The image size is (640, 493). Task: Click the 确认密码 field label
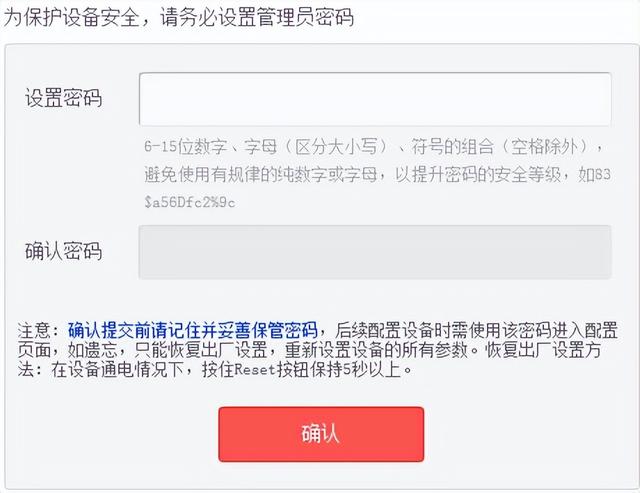tap(63, 251)
